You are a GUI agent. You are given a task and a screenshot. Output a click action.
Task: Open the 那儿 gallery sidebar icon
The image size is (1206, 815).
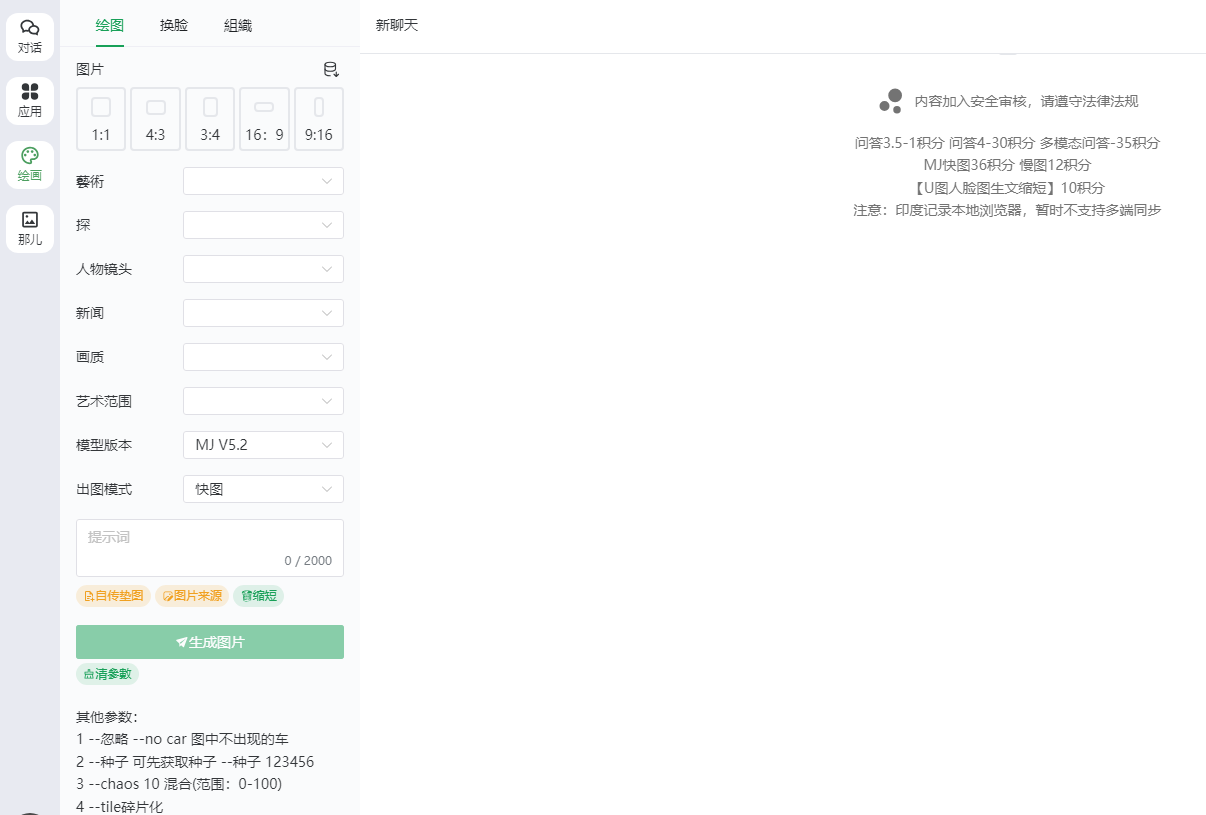[30, 228]
